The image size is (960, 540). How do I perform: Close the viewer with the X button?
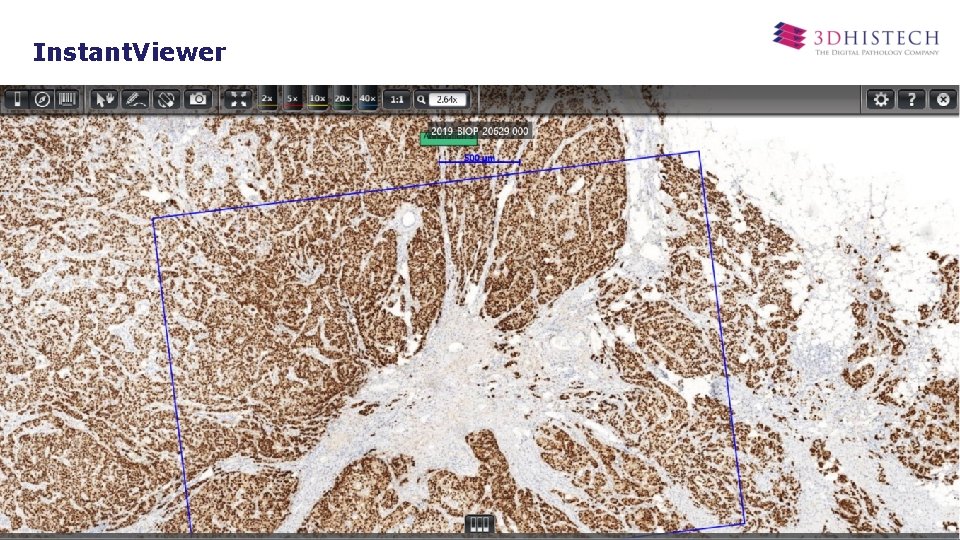pos(943,99)
